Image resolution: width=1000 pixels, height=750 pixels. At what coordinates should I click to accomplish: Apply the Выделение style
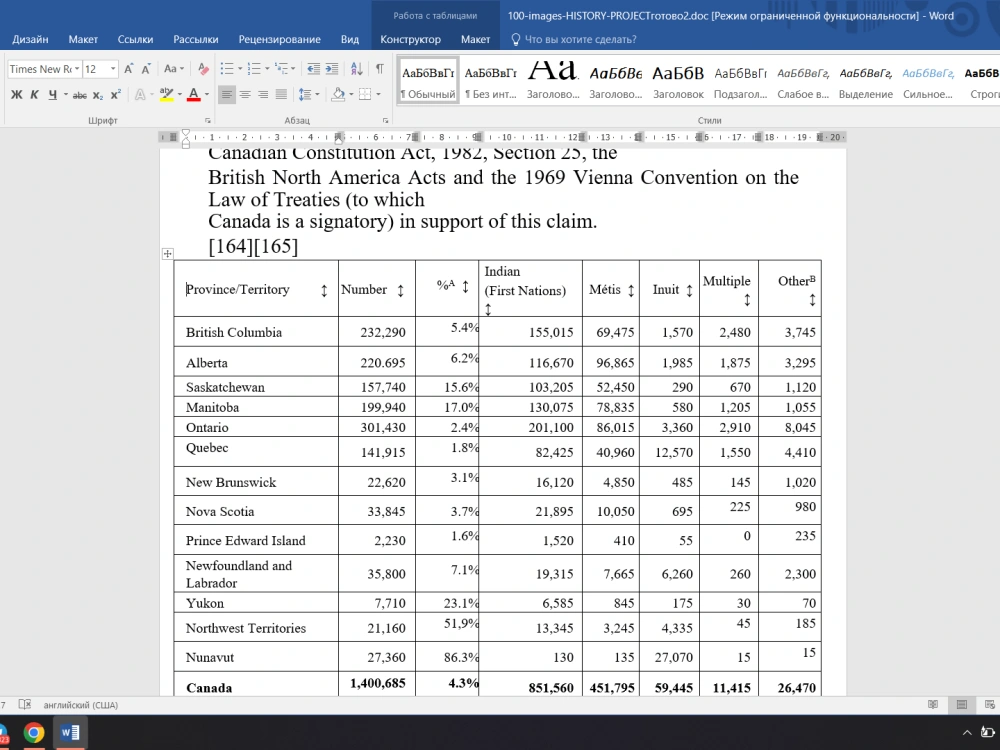point(865,81)
